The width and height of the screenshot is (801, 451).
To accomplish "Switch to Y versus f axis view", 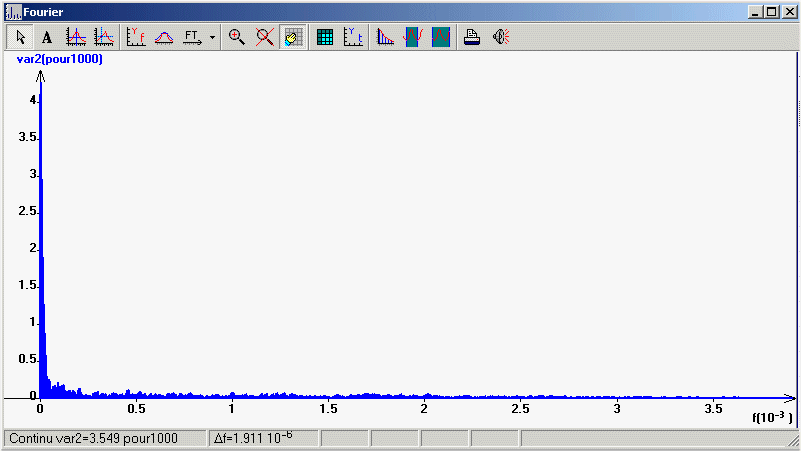I will pos(136,37).
